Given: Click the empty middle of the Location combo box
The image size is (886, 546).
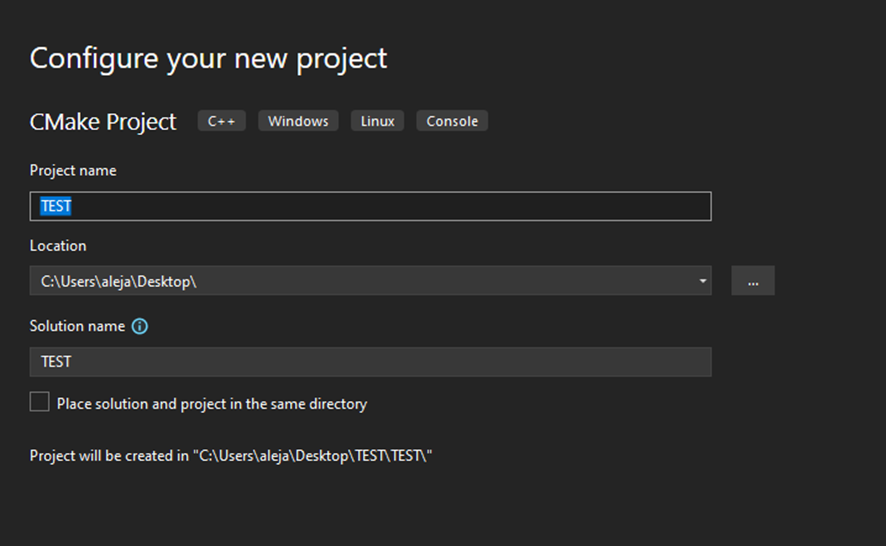Looking at the screenshot, I should coord(444,281).
